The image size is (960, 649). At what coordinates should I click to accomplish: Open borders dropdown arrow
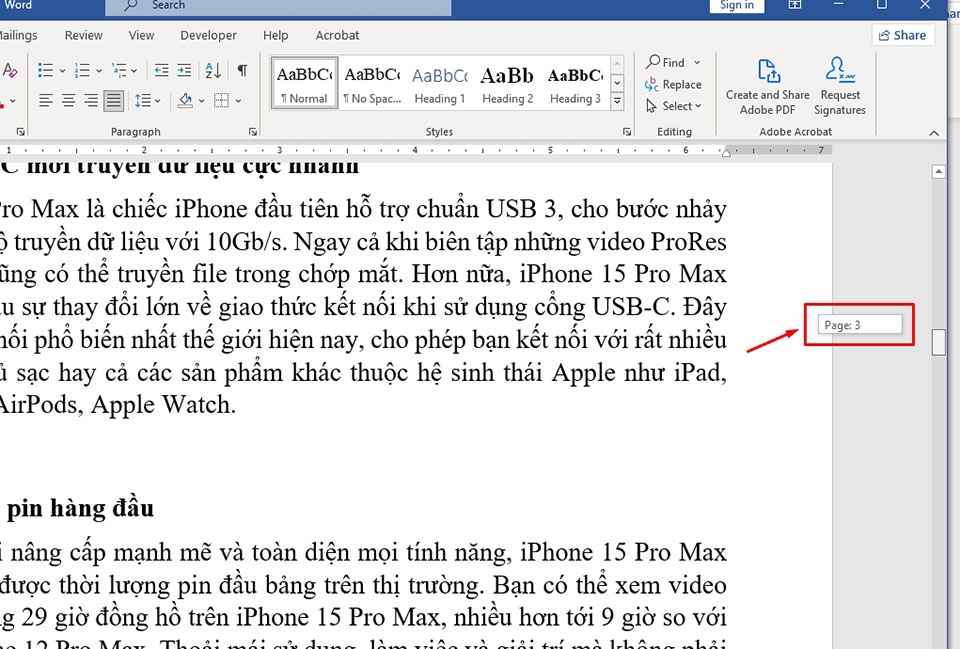tap(238, 101)
